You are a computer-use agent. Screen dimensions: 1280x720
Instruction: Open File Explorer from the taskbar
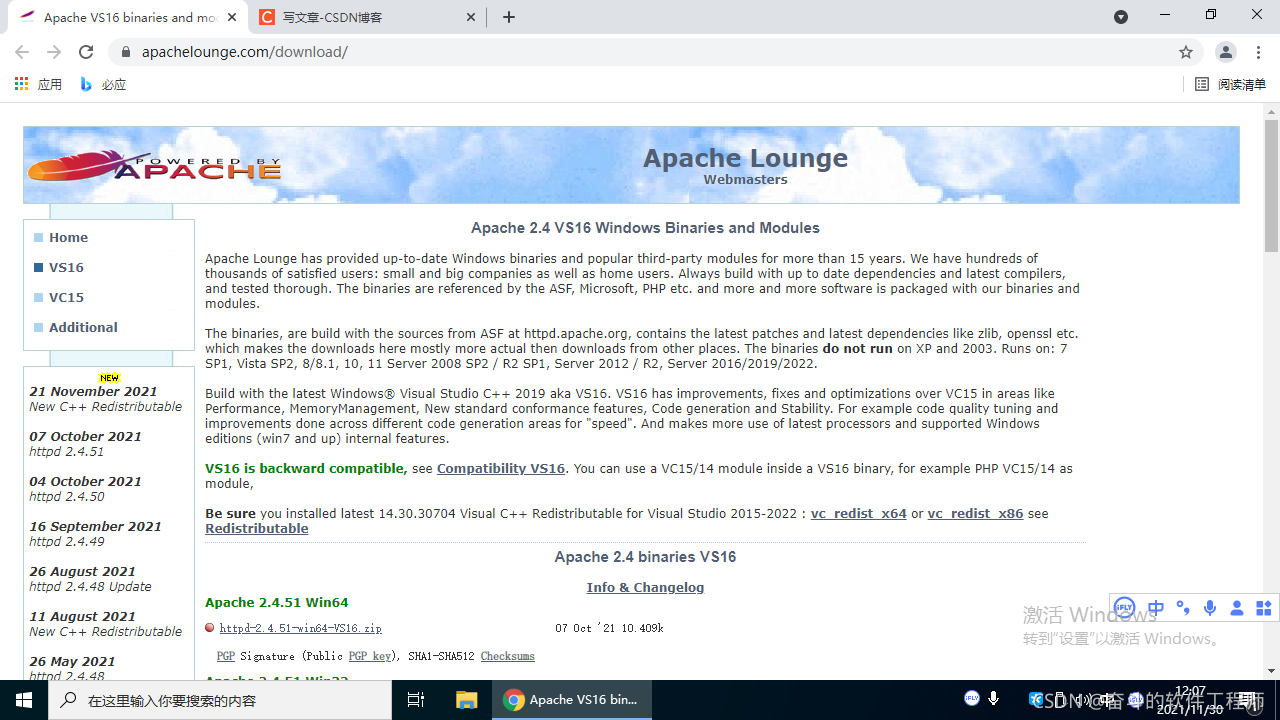click(x=466, y=700)
